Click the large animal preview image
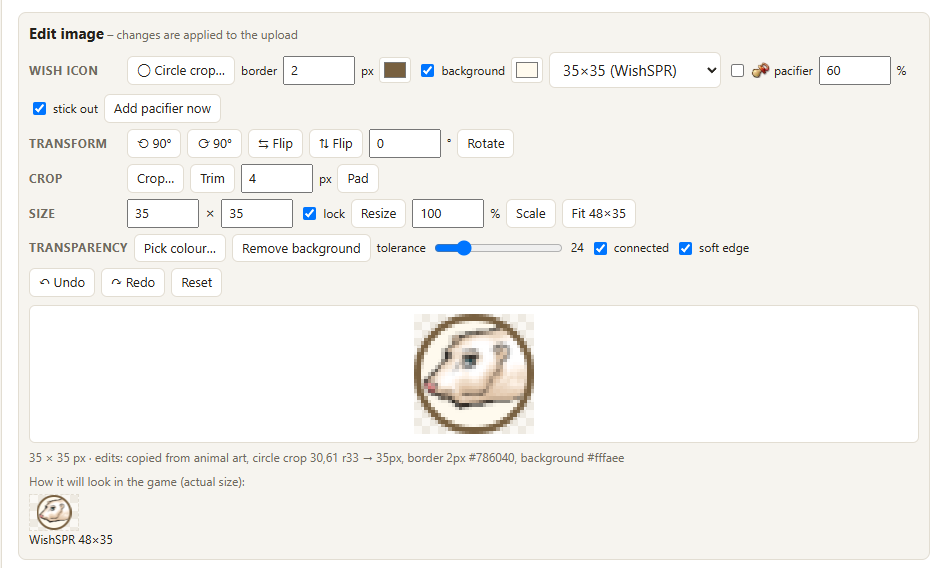 click(x=474, y=373)
